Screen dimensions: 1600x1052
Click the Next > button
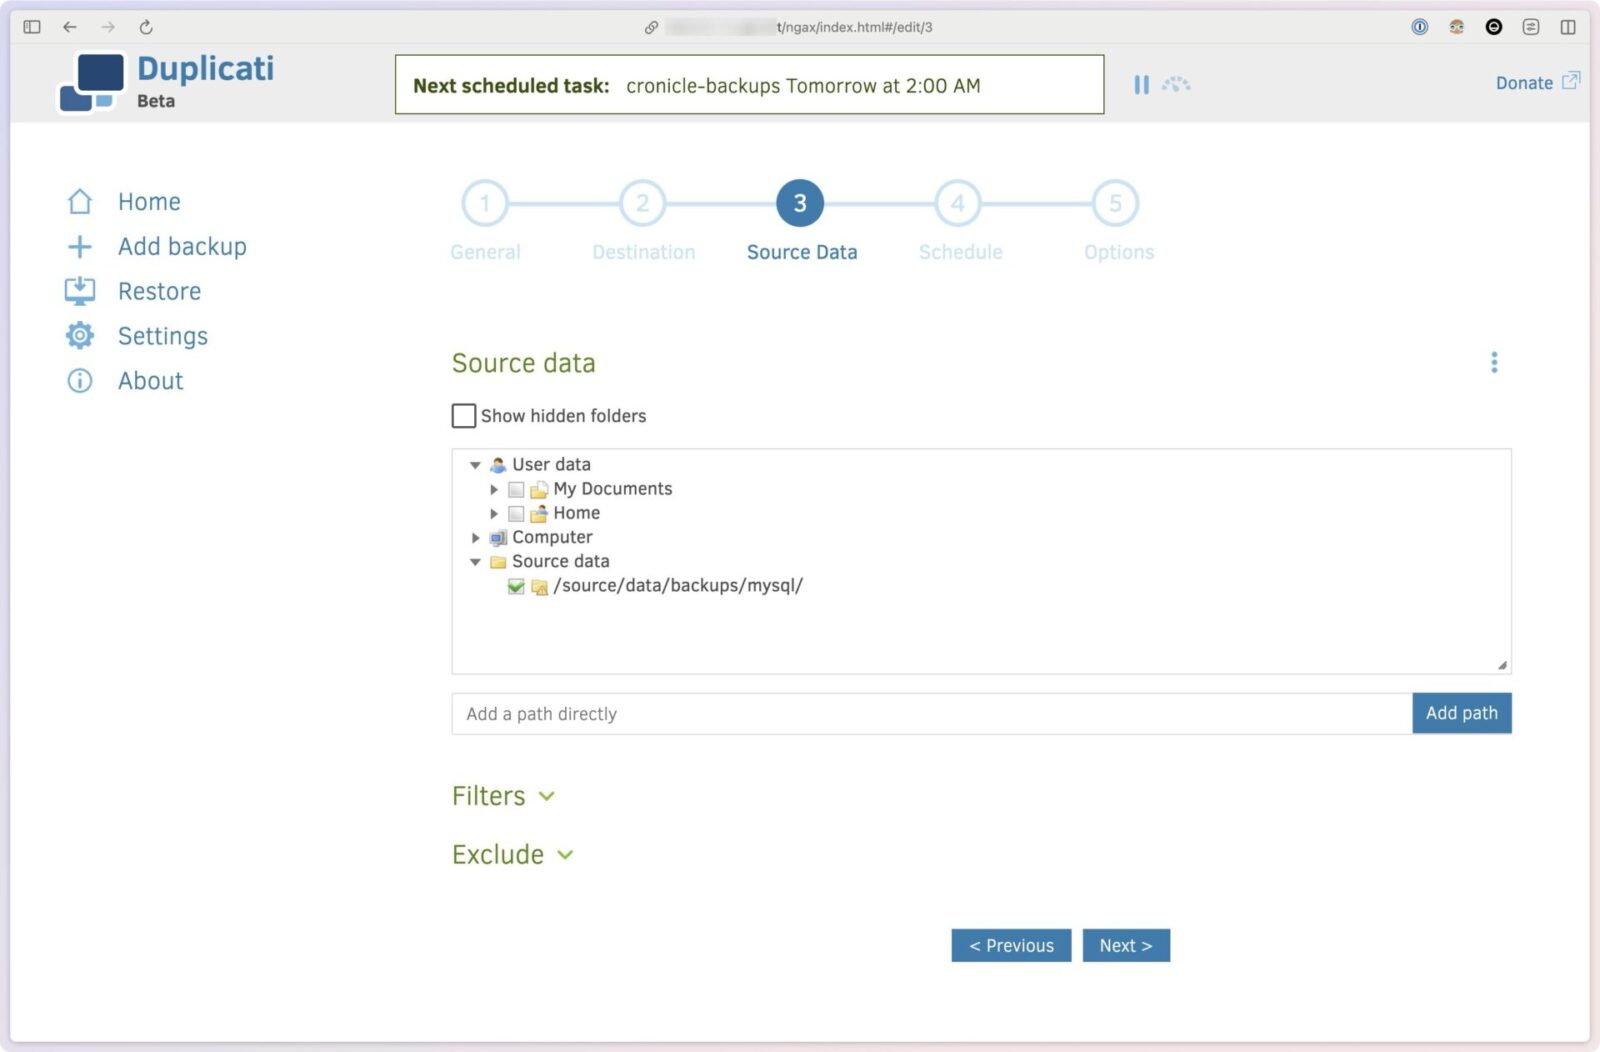coord(1125,946)
